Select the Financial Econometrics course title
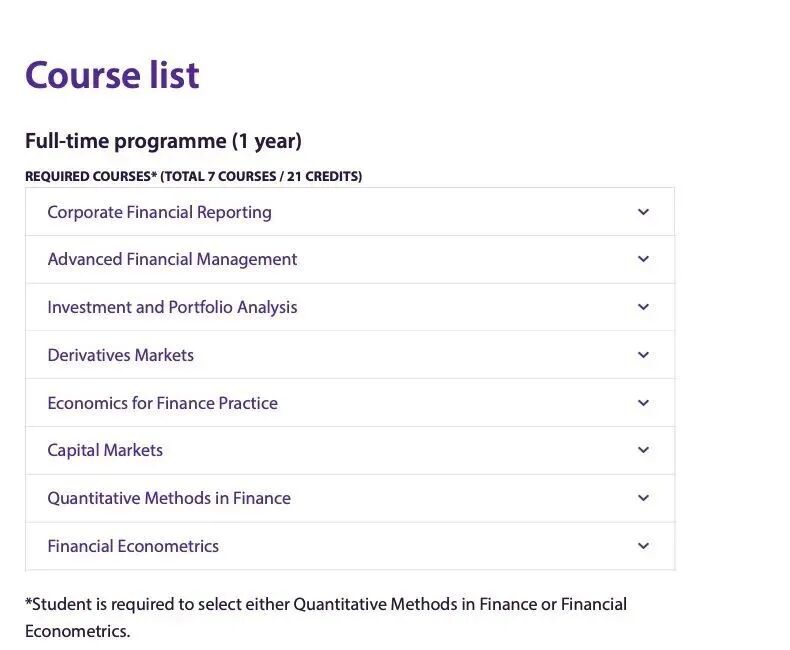The height and width of the screenshot is (650, 790). [x=133, y=546]
